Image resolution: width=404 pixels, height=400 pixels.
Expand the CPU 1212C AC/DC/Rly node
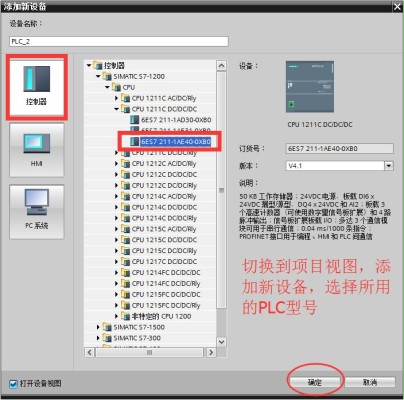pyautogui.click(x=116, y=164)
